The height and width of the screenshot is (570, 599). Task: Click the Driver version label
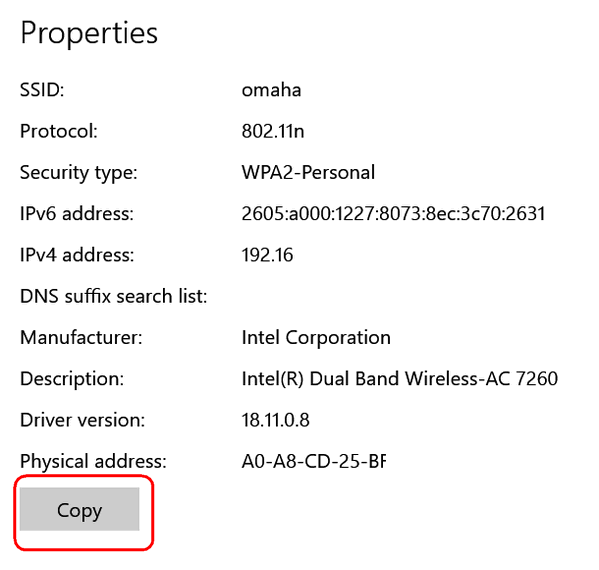83,420
